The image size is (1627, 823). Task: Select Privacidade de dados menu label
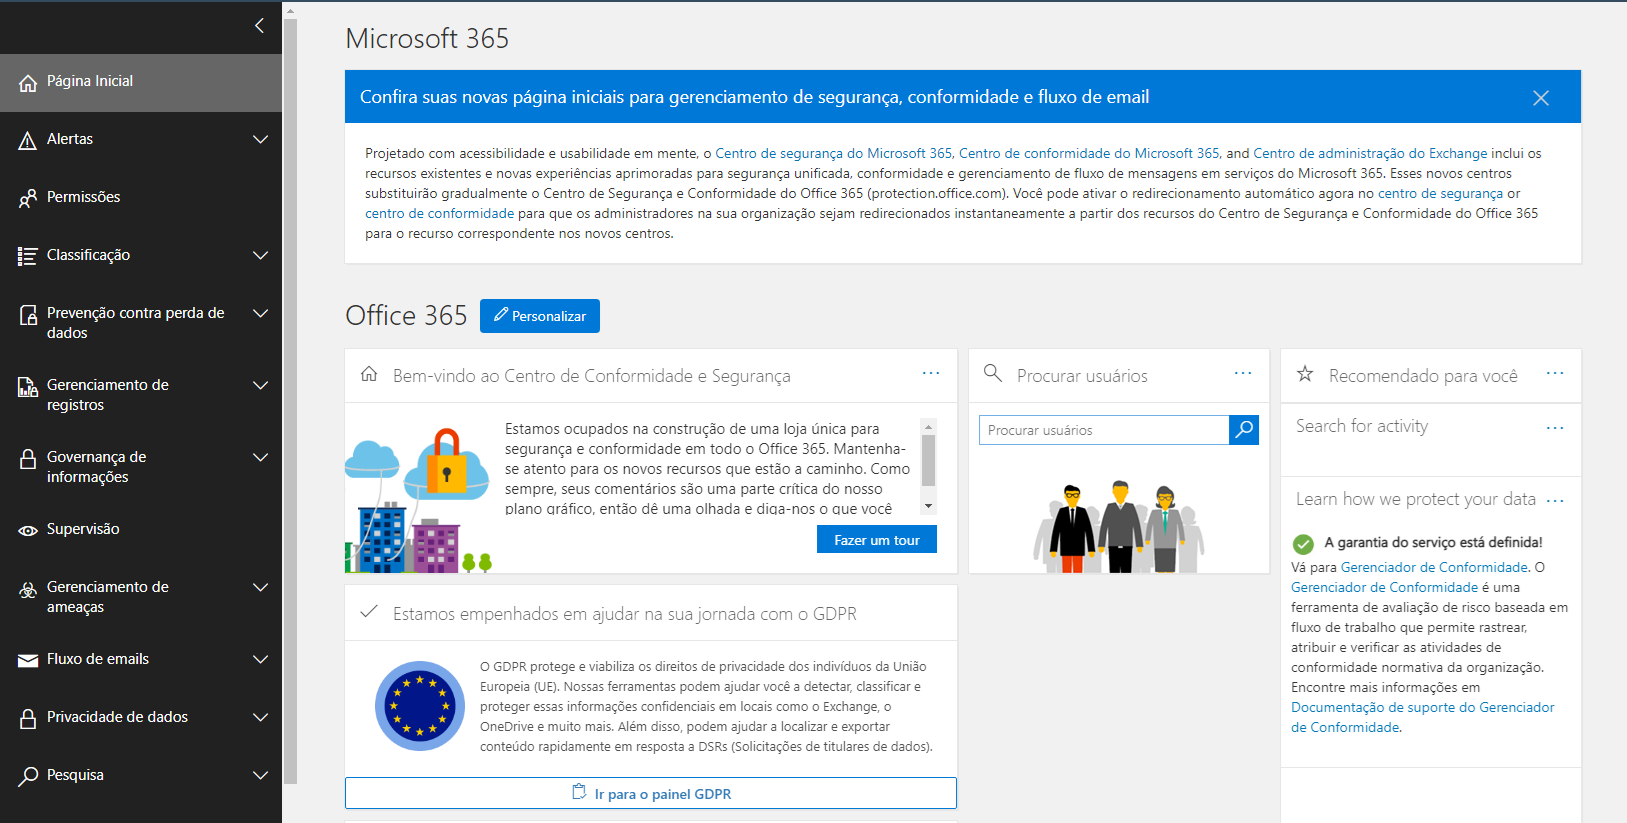pos(117,717)
